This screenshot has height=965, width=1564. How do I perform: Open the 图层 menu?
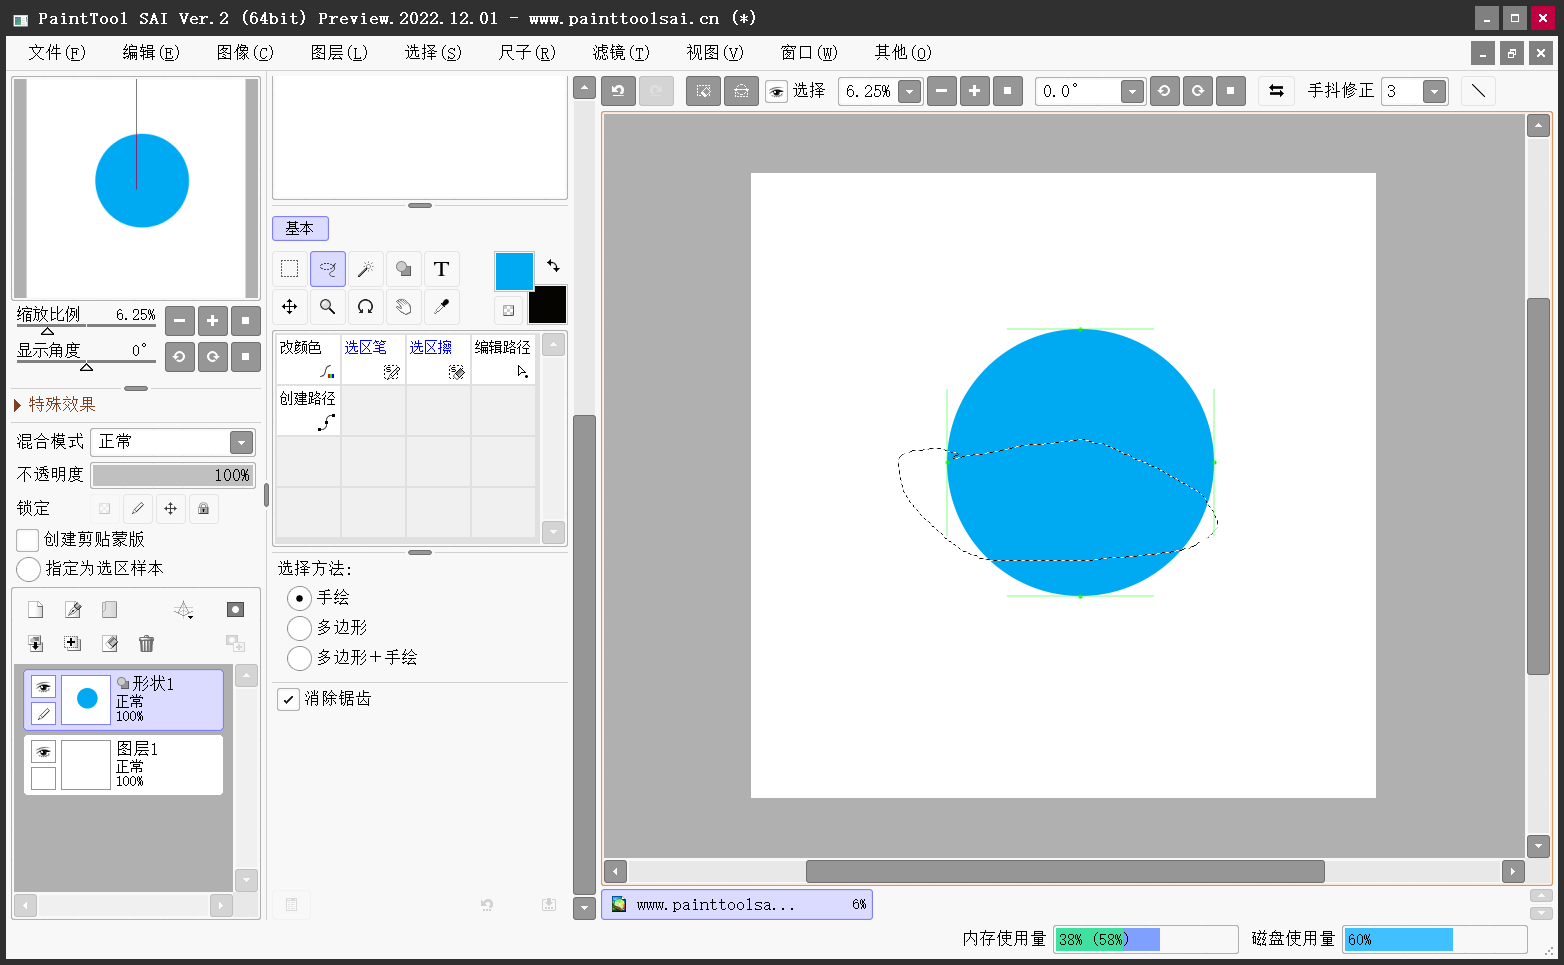coord(338,52)
